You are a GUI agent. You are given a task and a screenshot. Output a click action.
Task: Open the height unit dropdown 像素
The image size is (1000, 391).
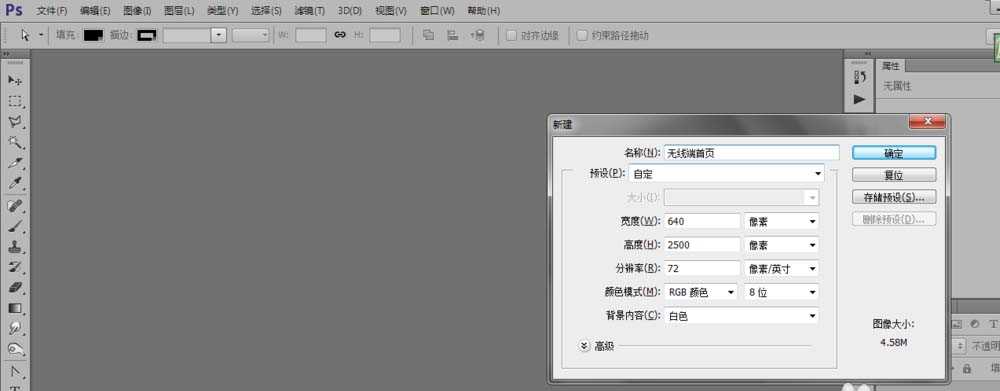click(x=782, y=245)
